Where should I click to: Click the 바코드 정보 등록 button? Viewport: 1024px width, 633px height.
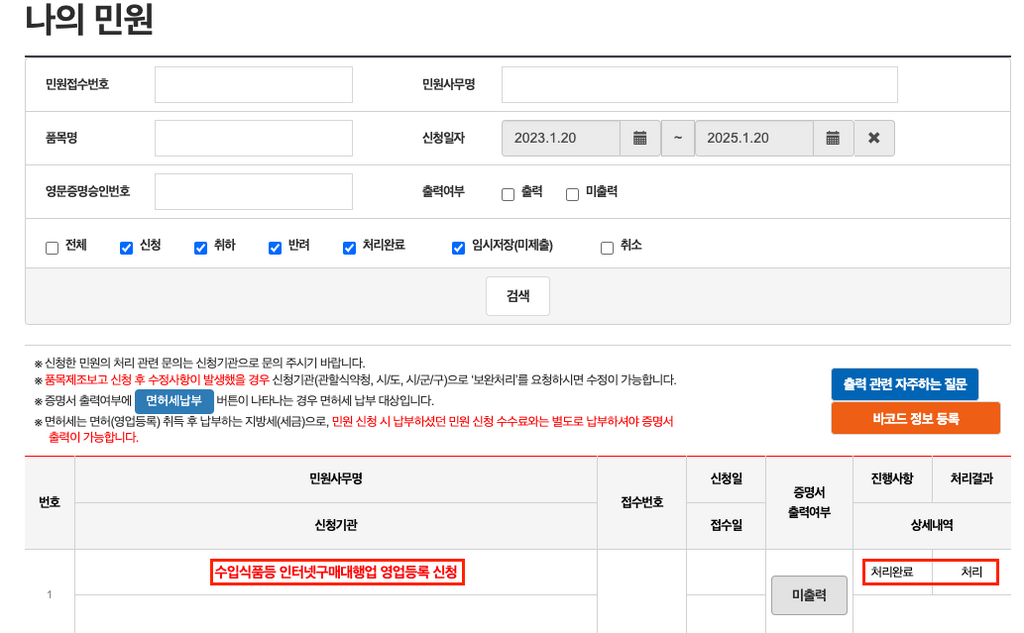click(916, 419)
